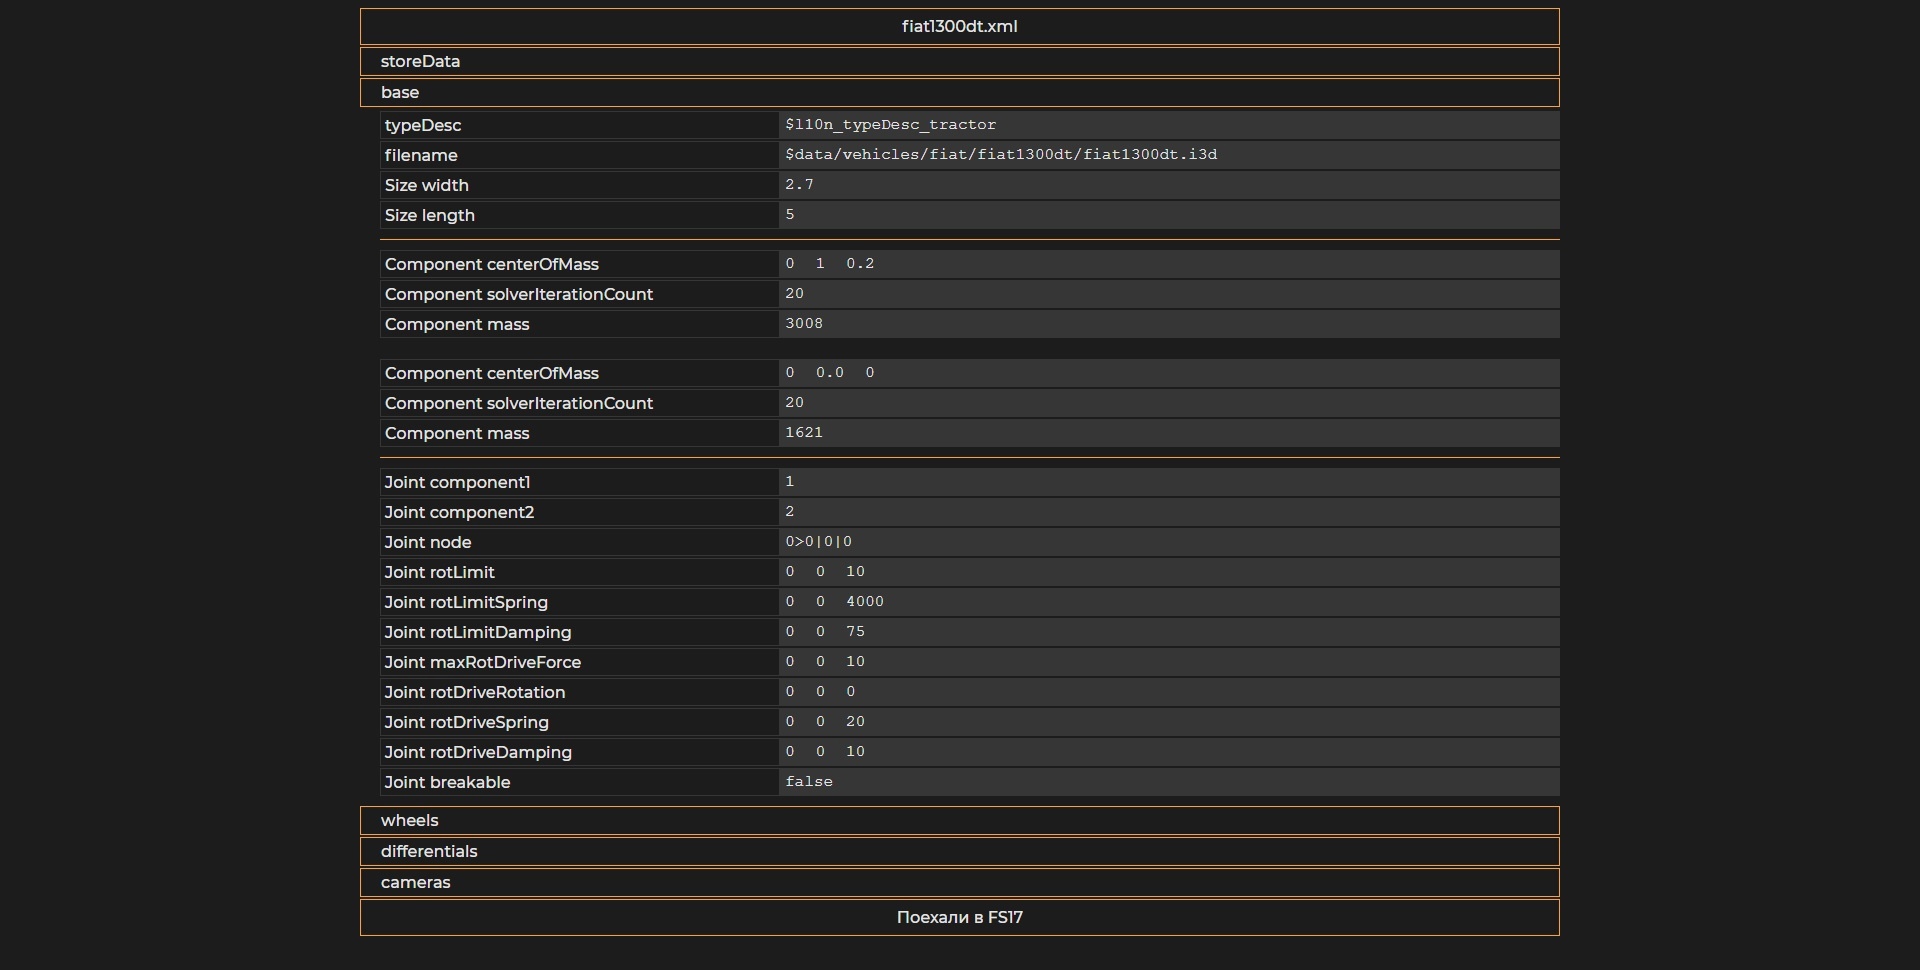Click the Size width label
The image size is (1920, 970).
427,185
